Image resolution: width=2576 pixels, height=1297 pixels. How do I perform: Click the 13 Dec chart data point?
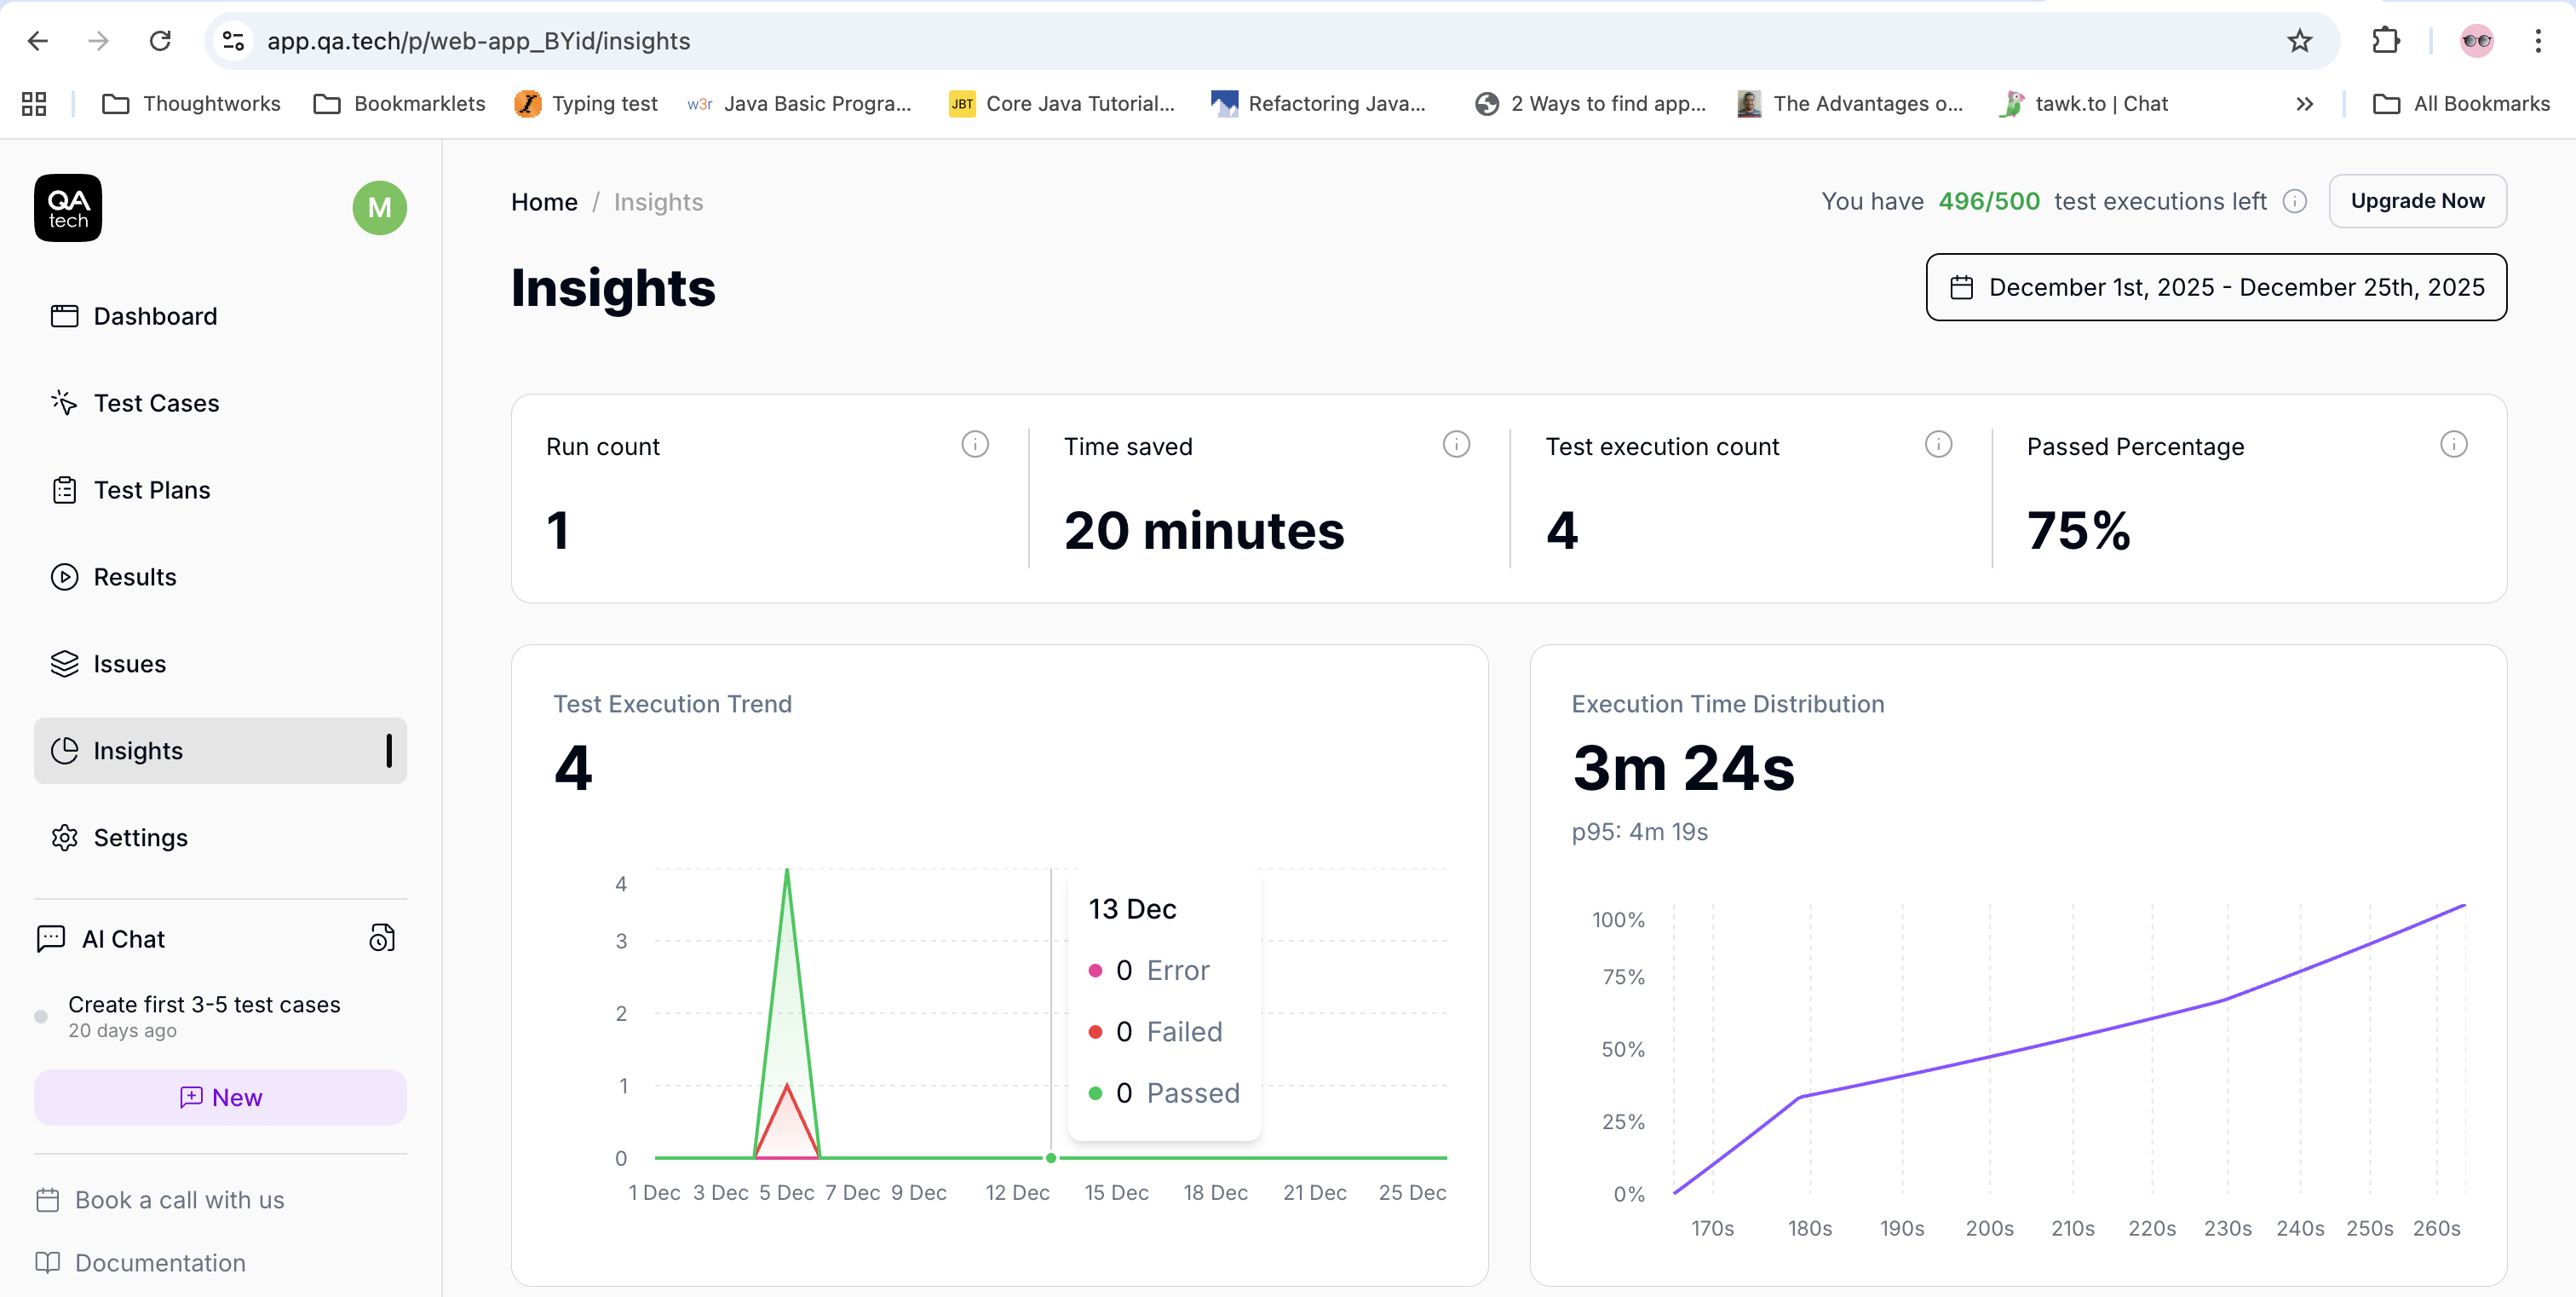coord(1050,1158)
